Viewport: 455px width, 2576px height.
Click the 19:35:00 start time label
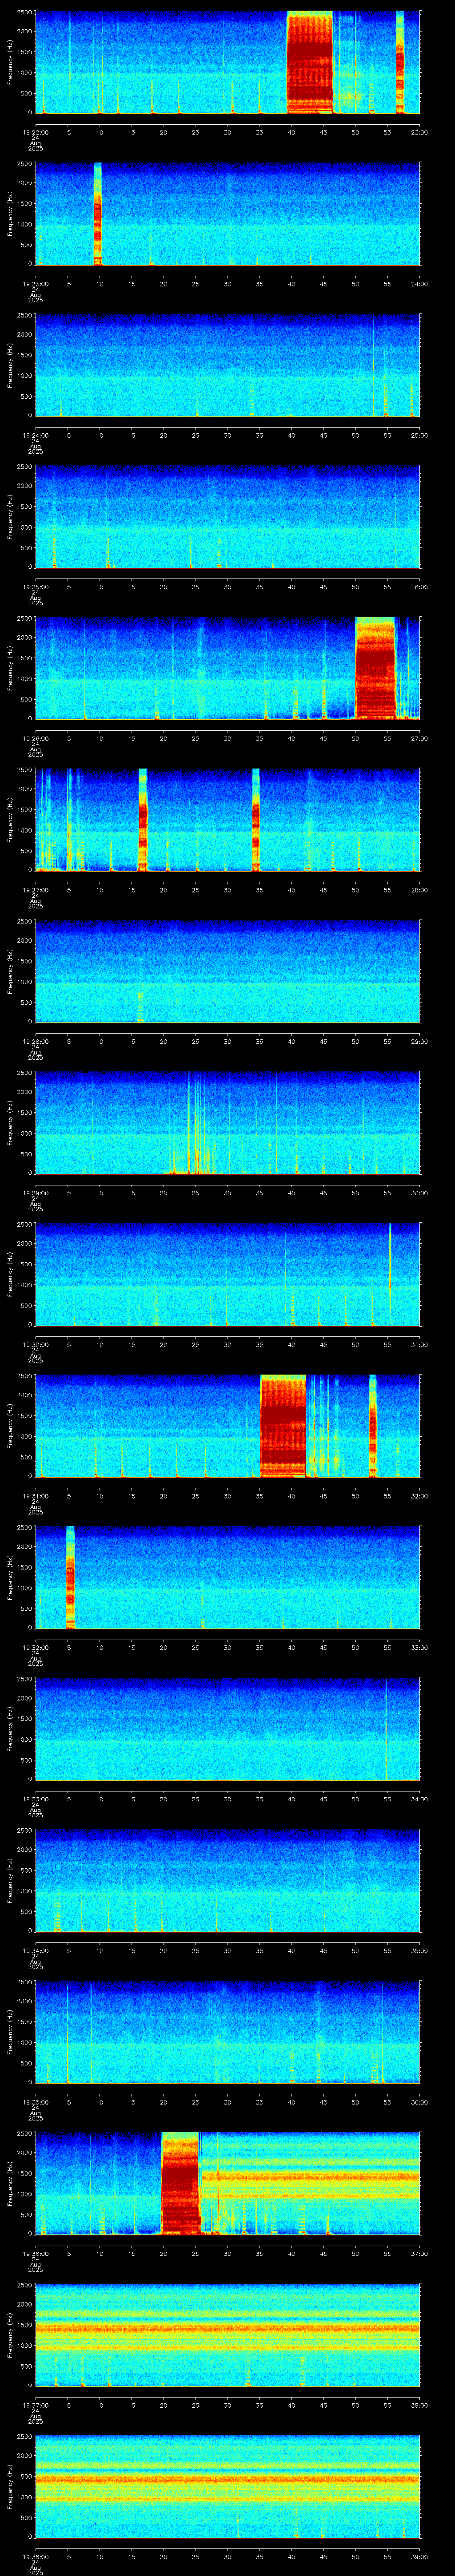[35, 2102]
